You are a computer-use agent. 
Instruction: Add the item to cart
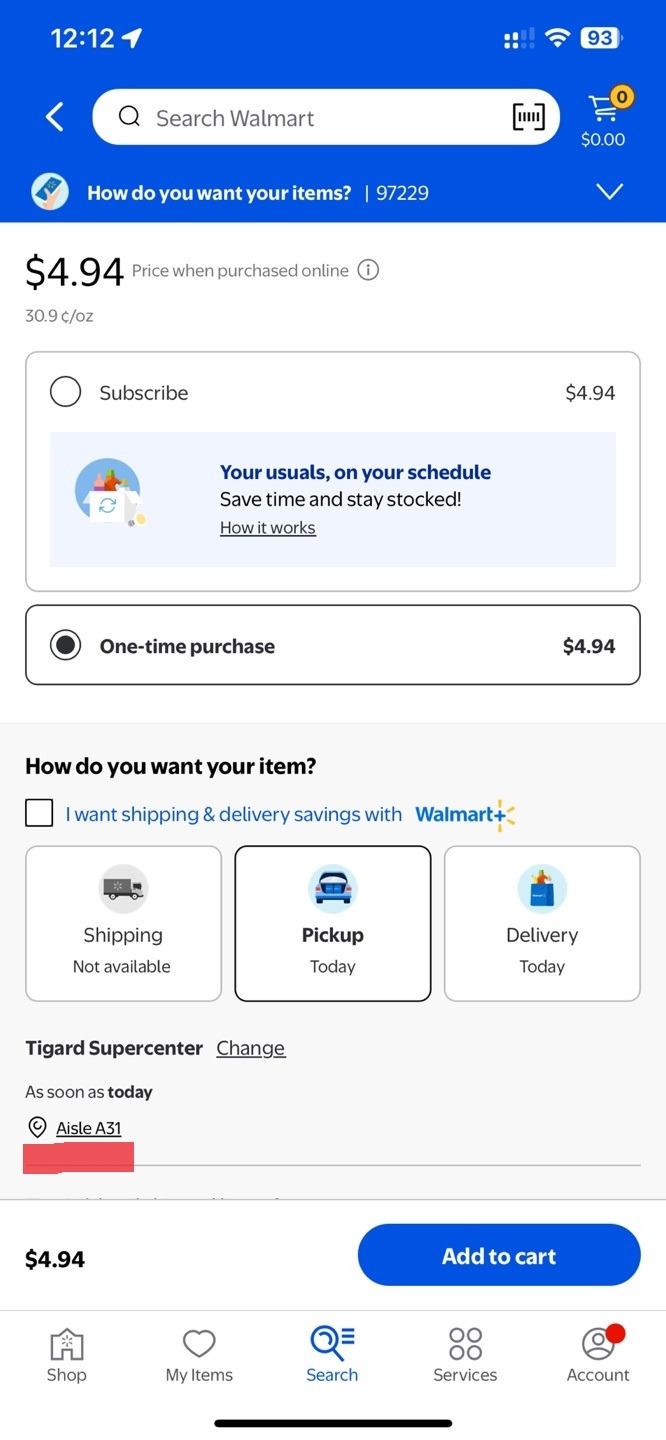click(x=499, y=1256)
